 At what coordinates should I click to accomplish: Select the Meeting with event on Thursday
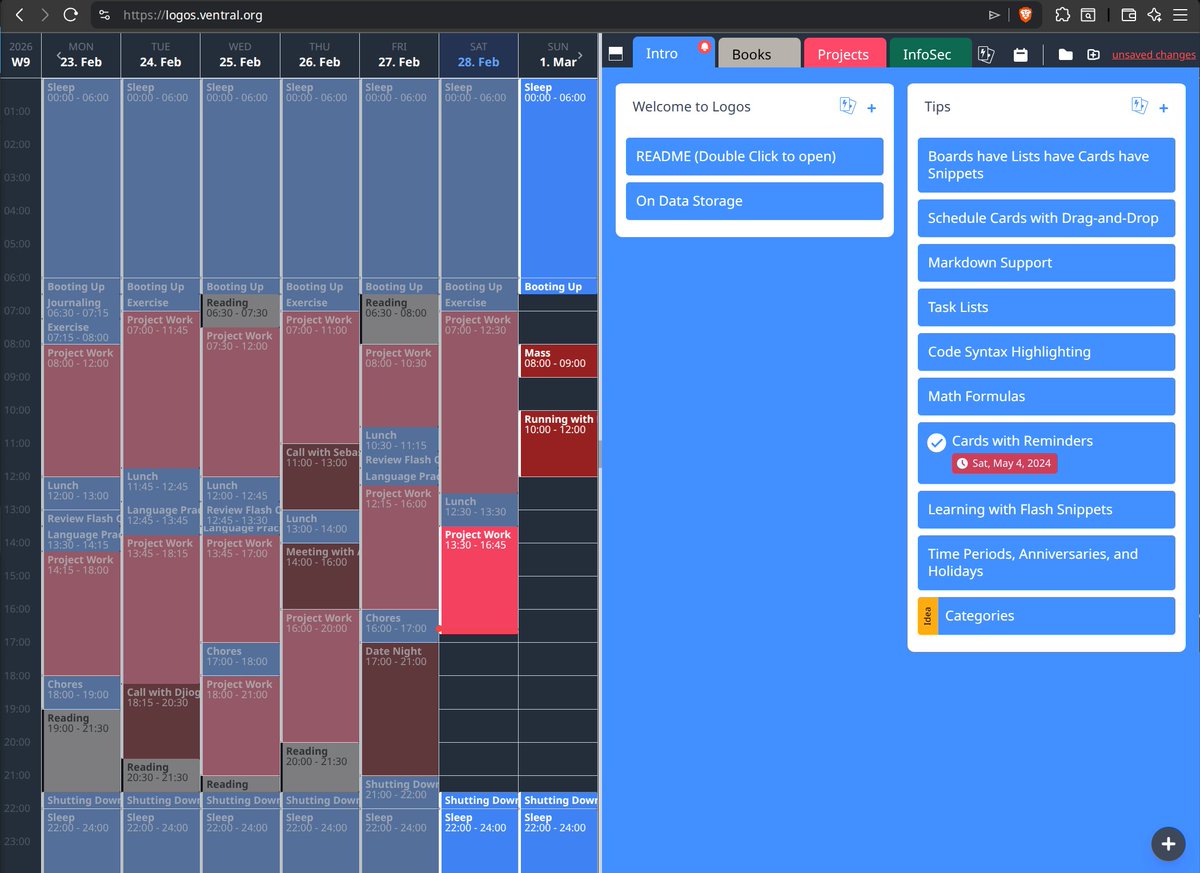[x=319, y=576]
